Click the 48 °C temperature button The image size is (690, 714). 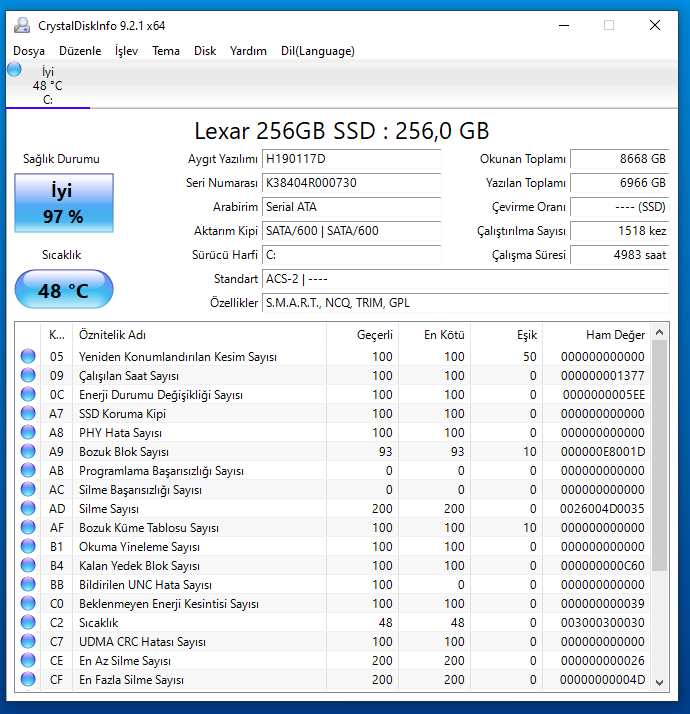64,291
